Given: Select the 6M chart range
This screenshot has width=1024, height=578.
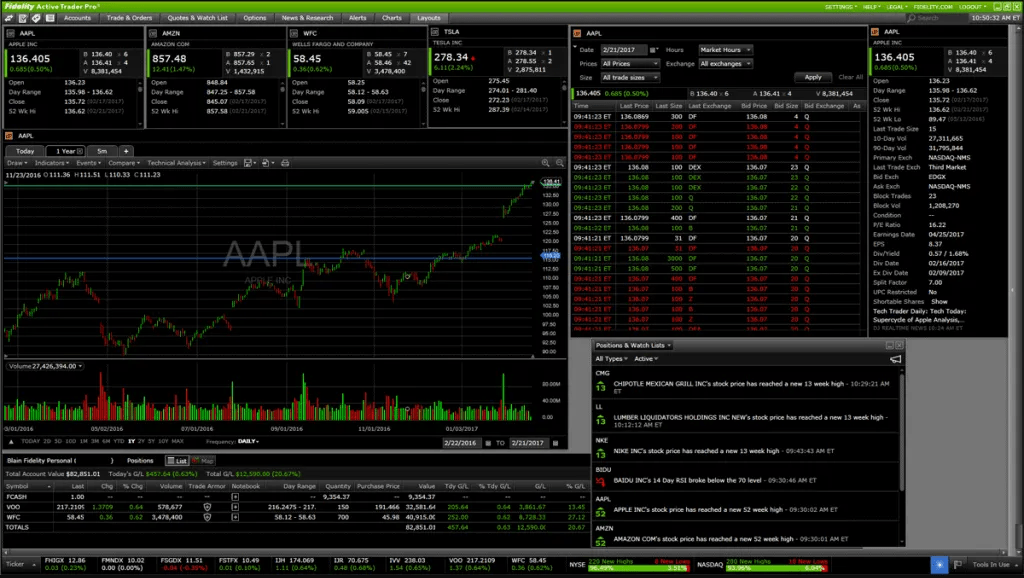Looking at the screenshot, I should point(106,442).
